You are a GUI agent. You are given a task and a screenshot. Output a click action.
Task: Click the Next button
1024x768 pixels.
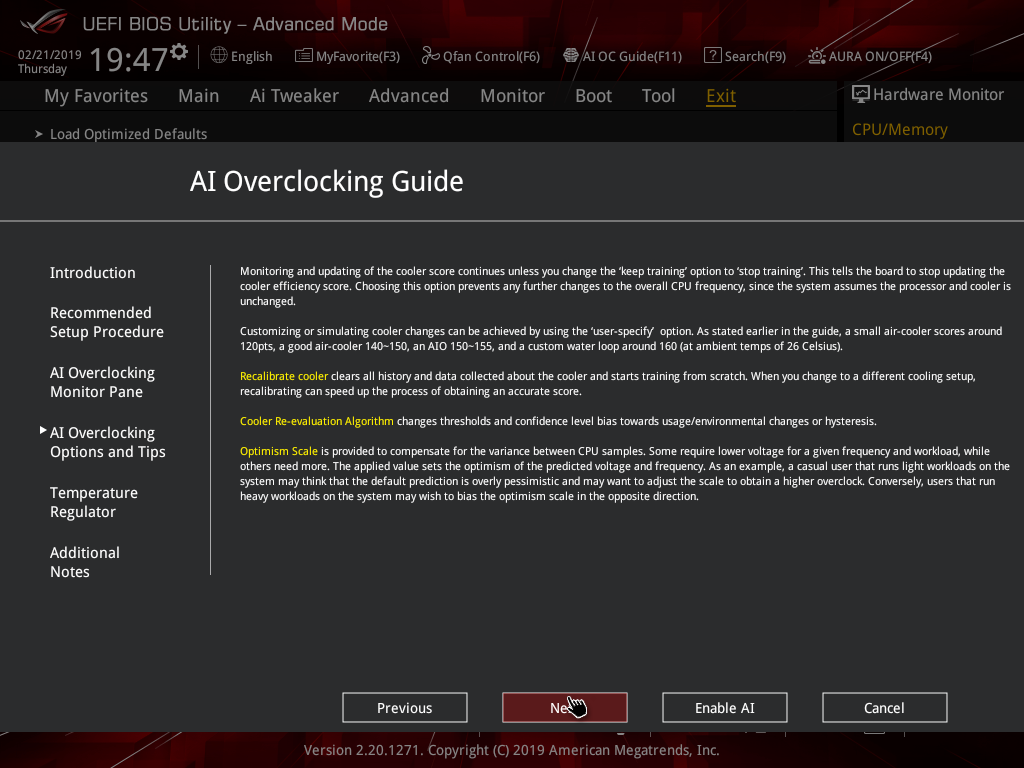click(565, 708)
